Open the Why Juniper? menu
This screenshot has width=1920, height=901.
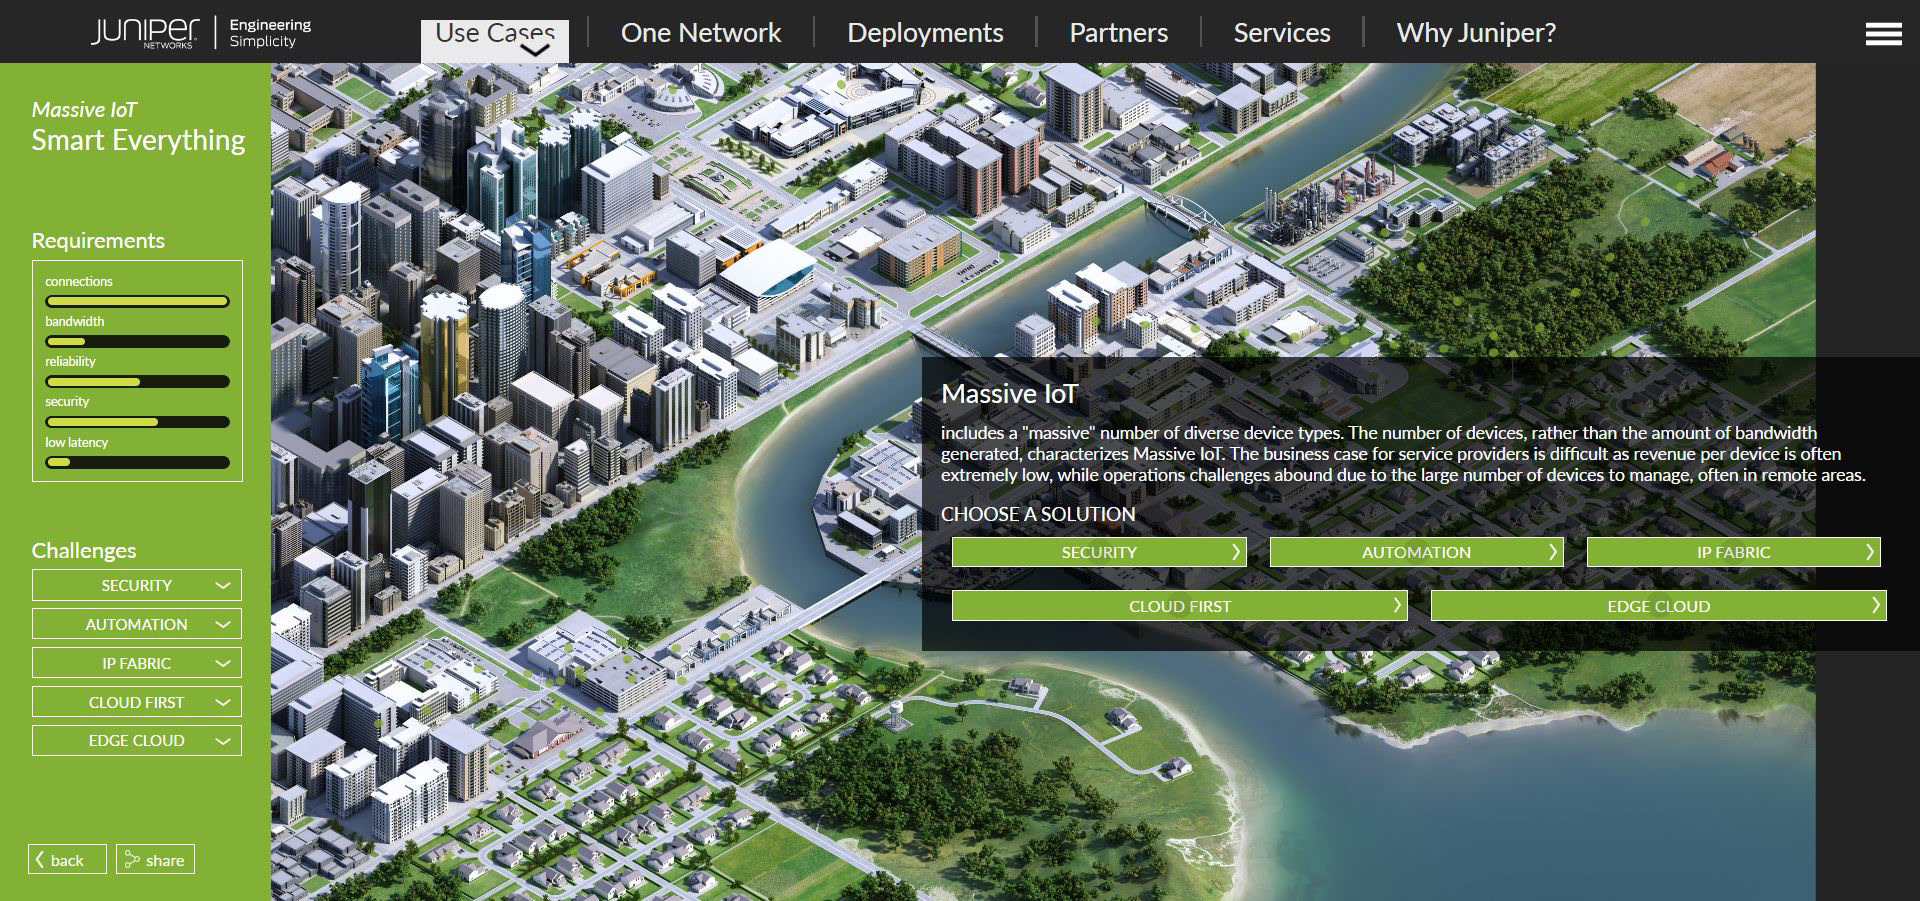point(1476,32)
